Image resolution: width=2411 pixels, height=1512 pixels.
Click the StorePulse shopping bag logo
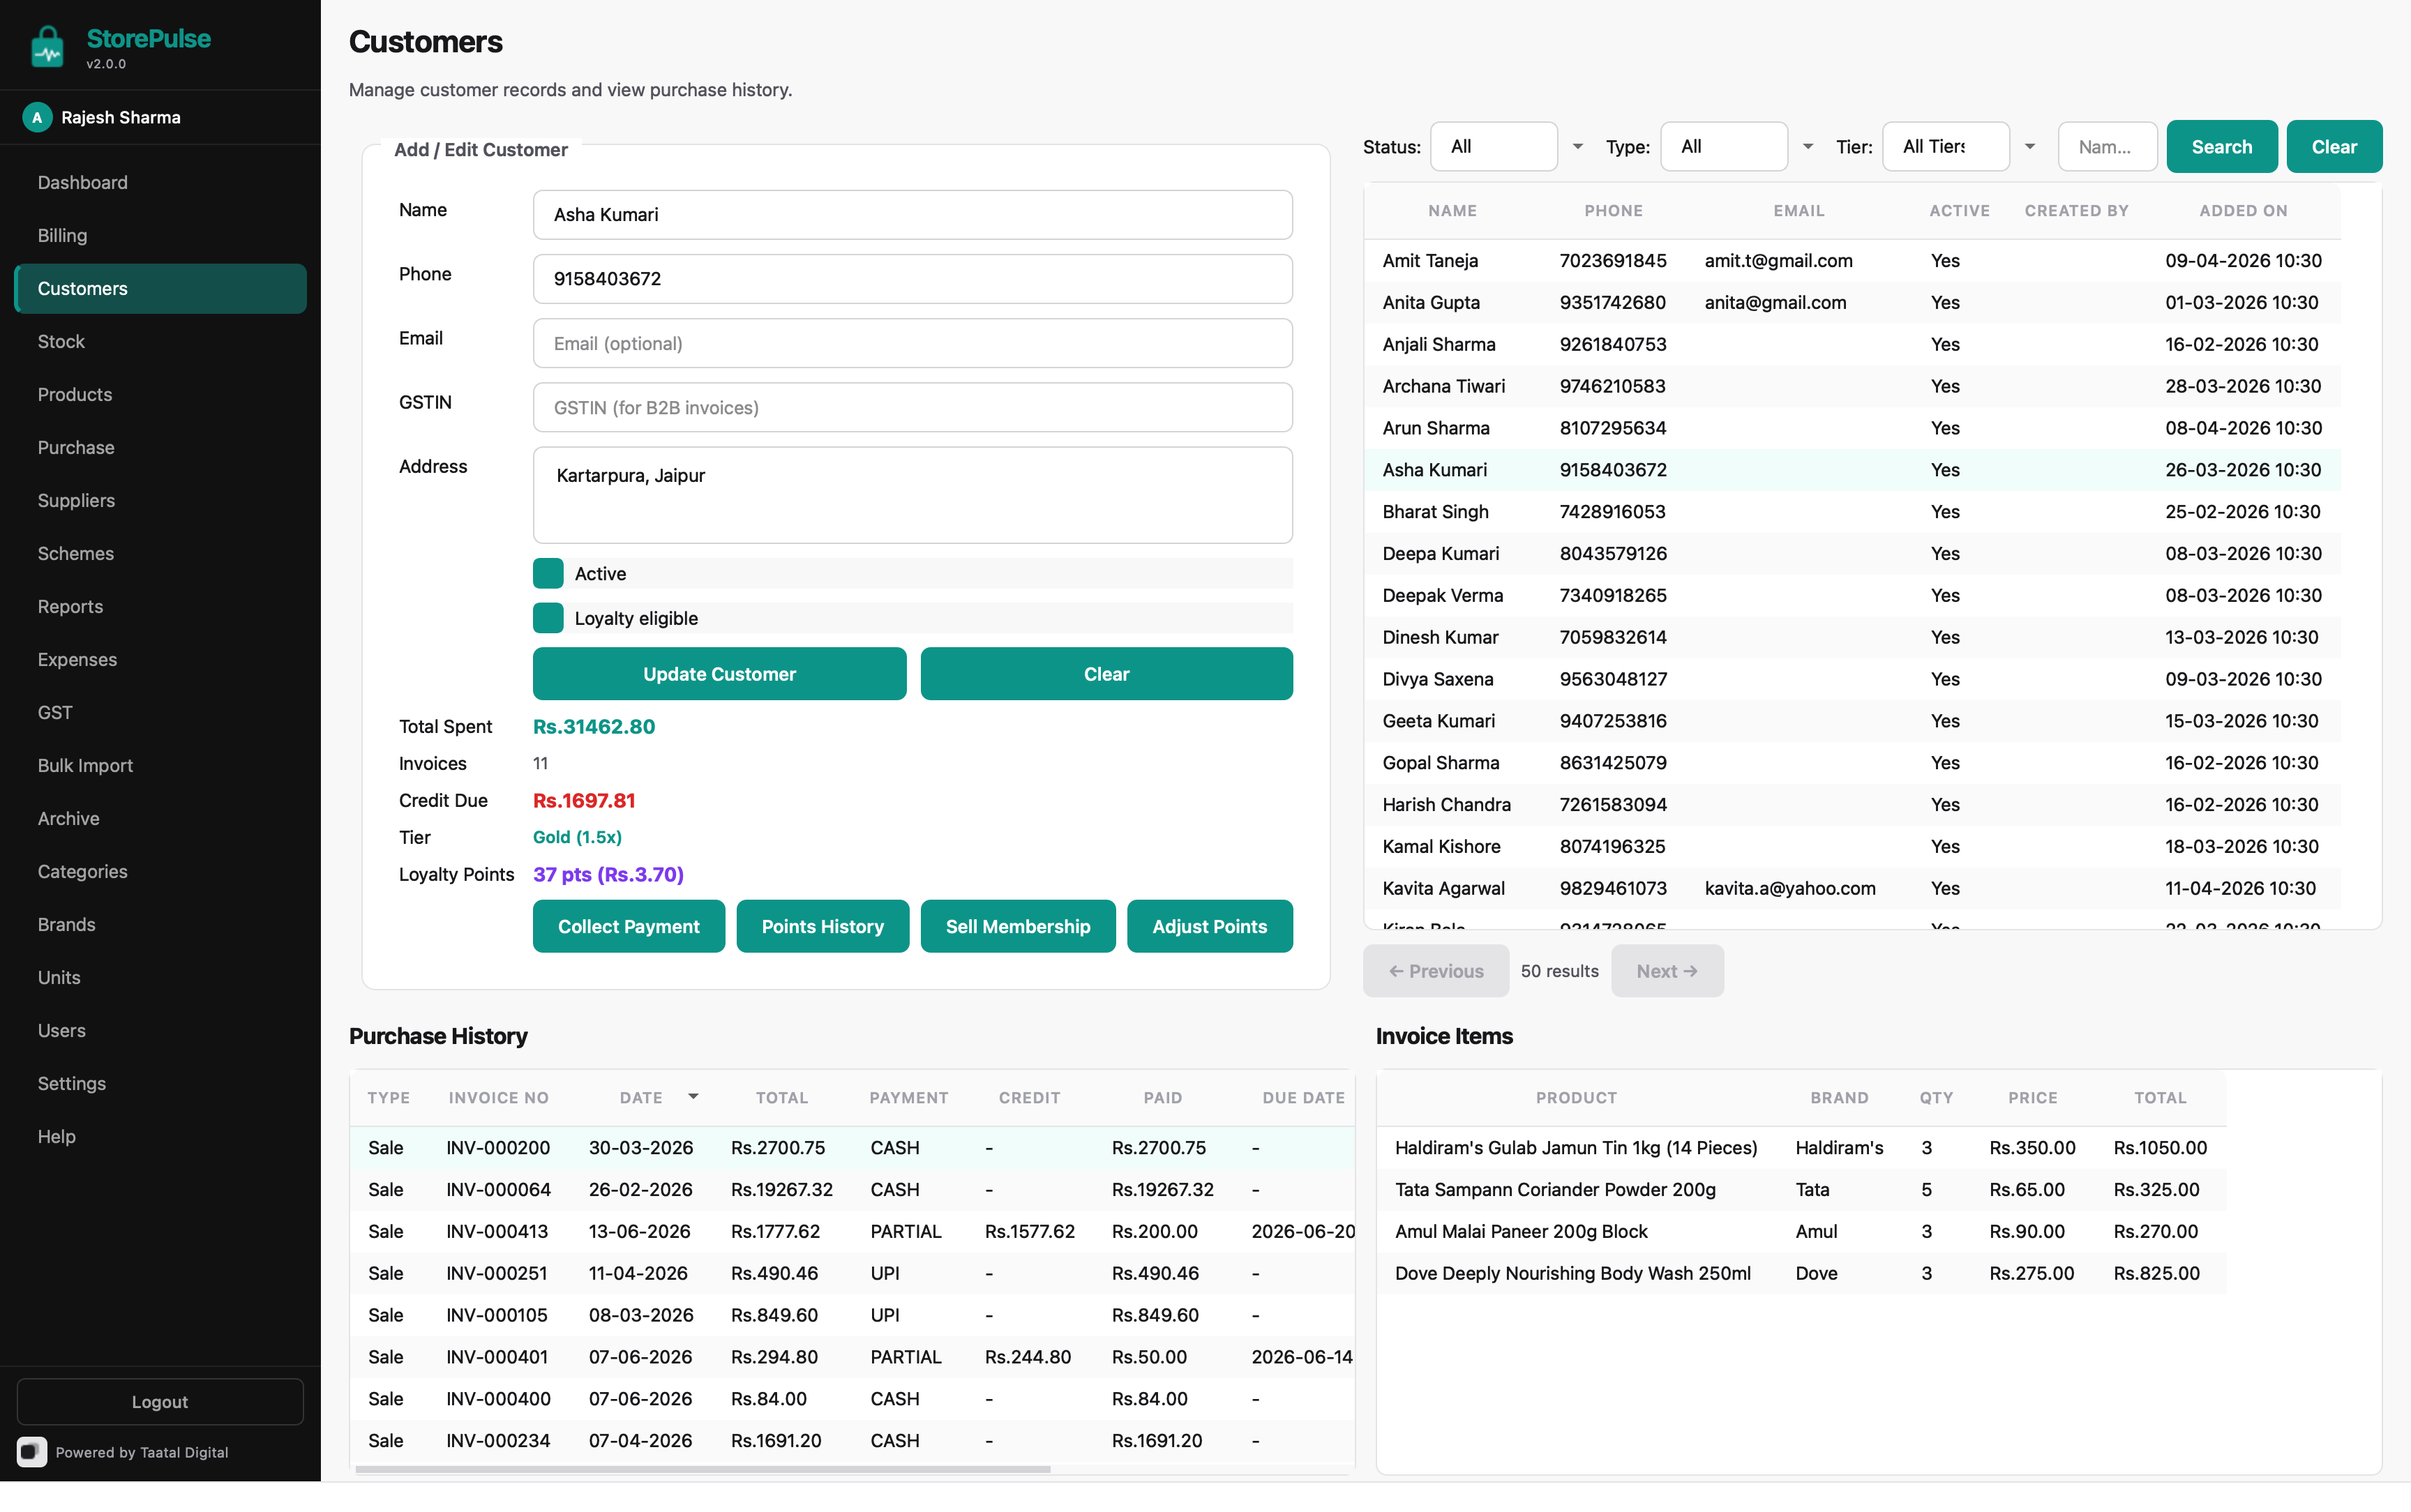coord(47,46)
